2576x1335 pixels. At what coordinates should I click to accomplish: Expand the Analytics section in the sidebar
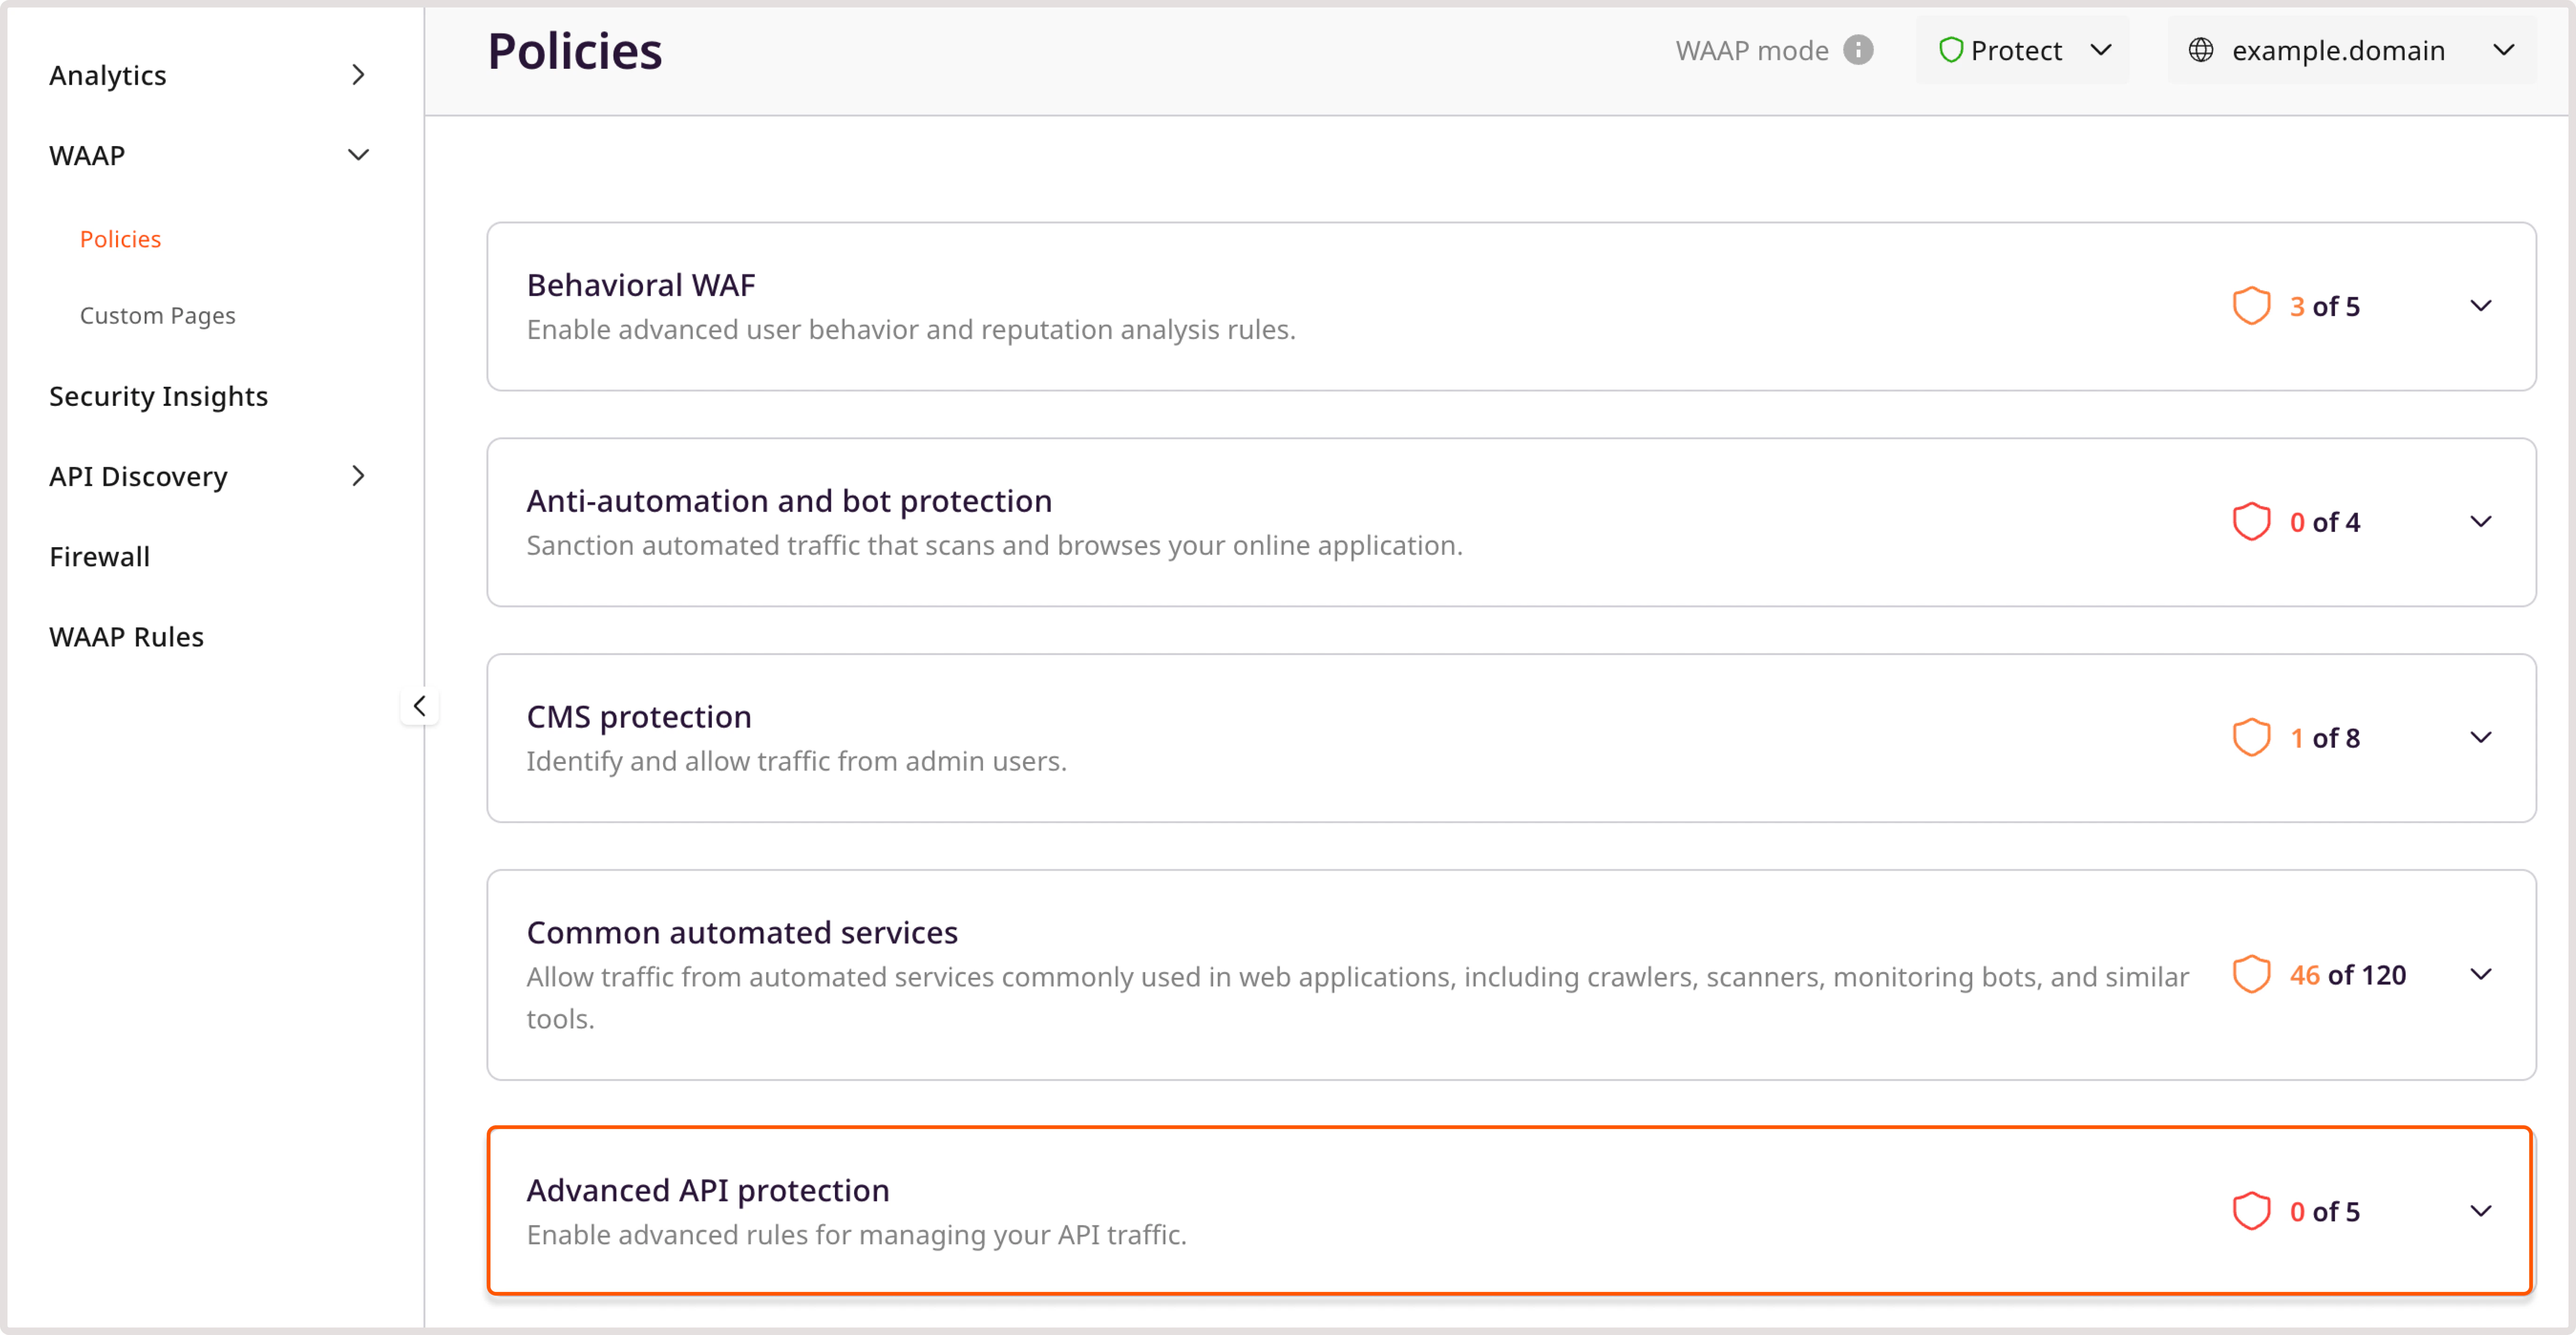358,74
